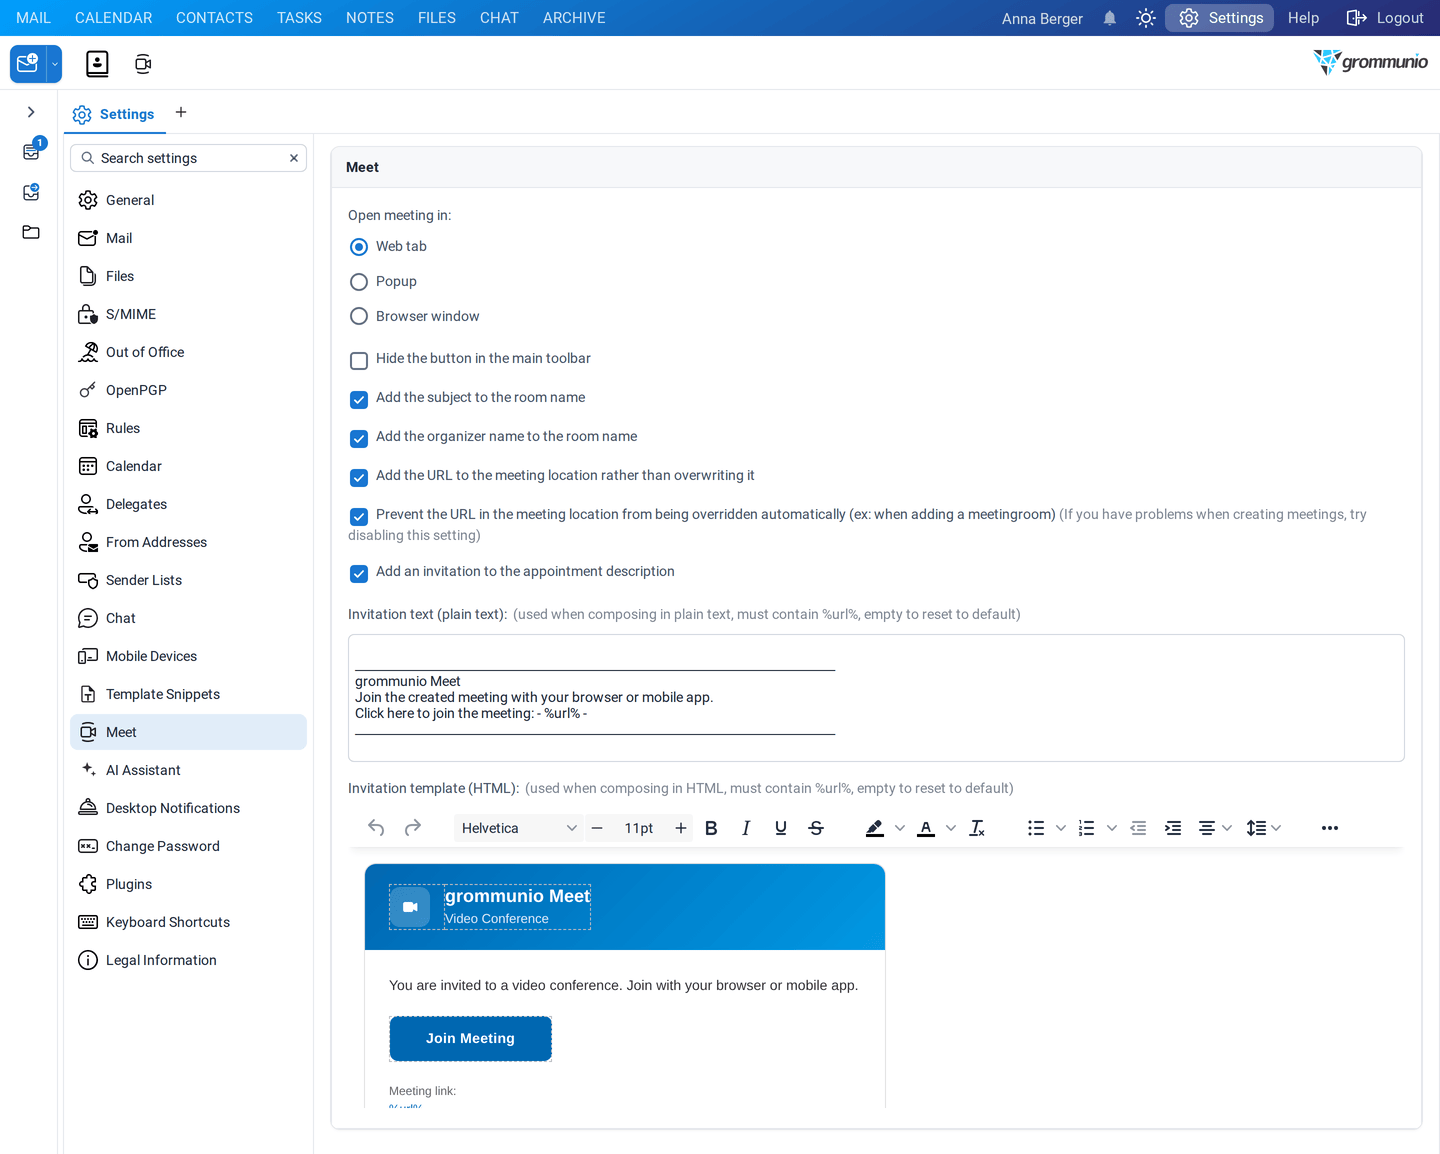The image size is (1440, 1154).
Task: Enable hiding the button in main toolbar
Action: [359, 360]
